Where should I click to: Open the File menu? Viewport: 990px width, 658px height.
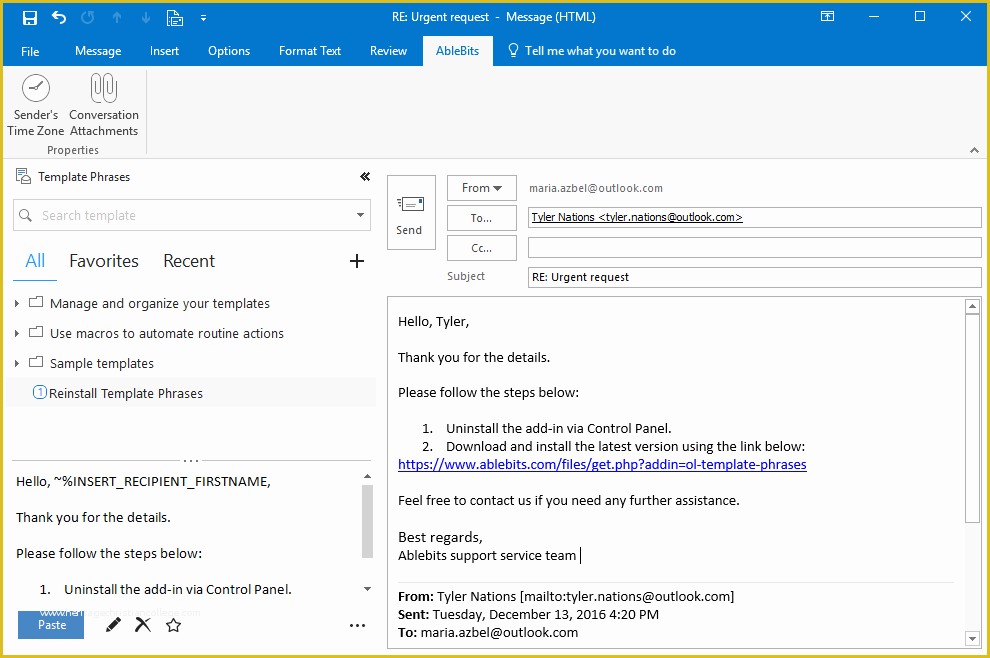coord(30,51)
